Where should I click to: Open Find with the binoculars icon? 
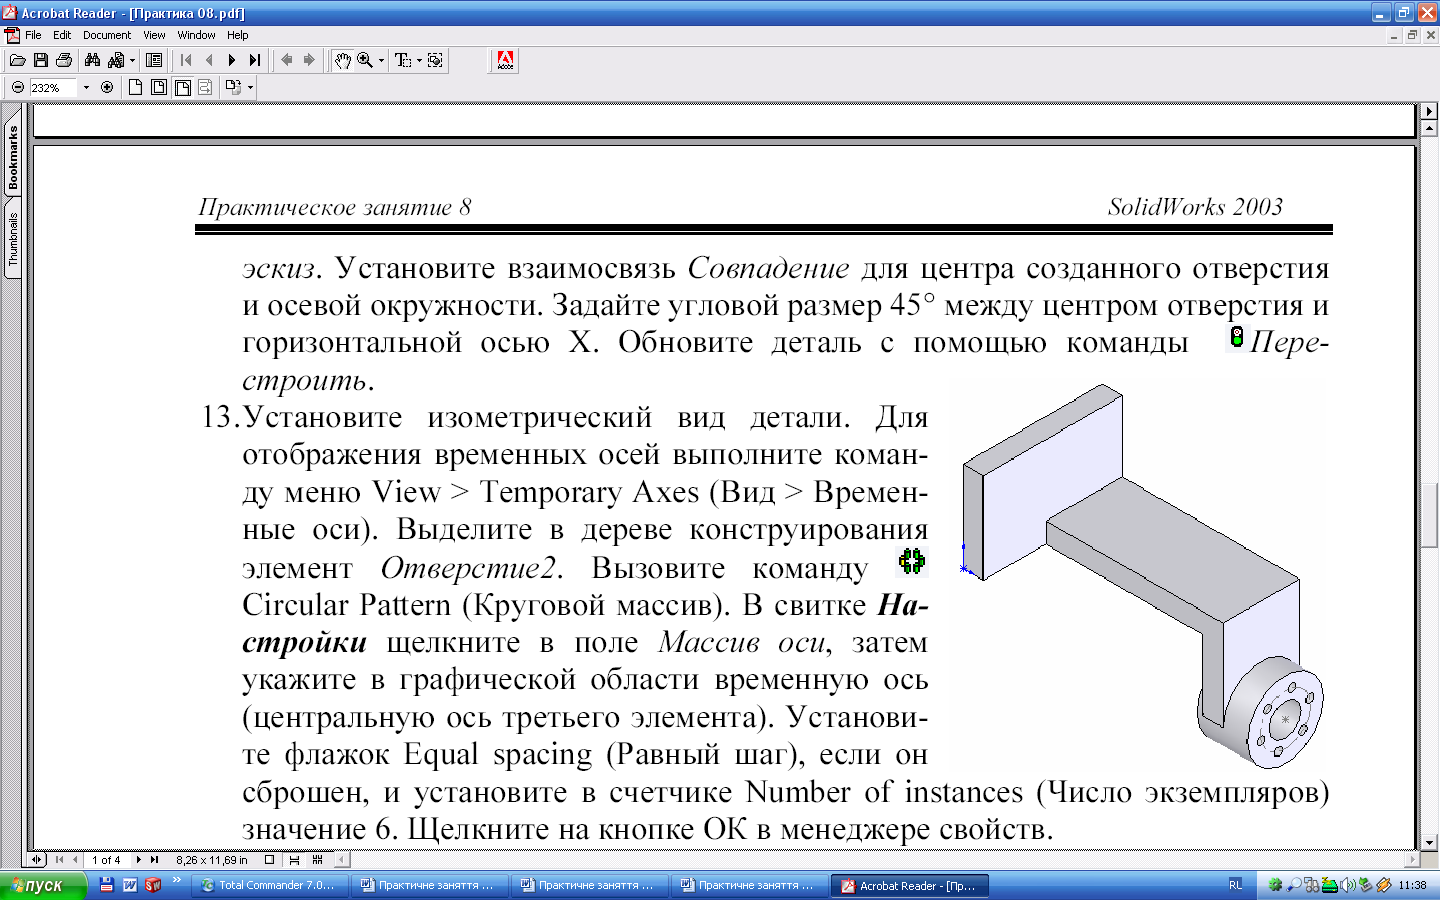[x=92, y=61]
